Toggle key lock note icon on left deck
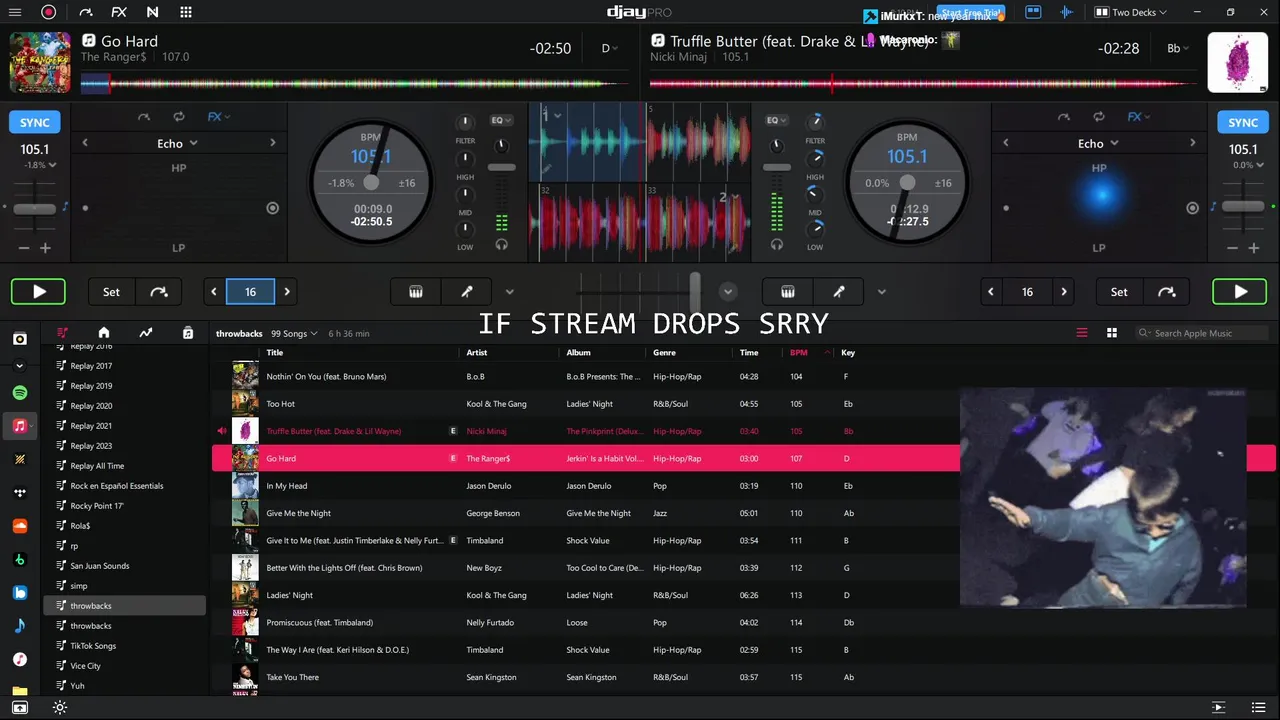 click(x=65, y=207)
